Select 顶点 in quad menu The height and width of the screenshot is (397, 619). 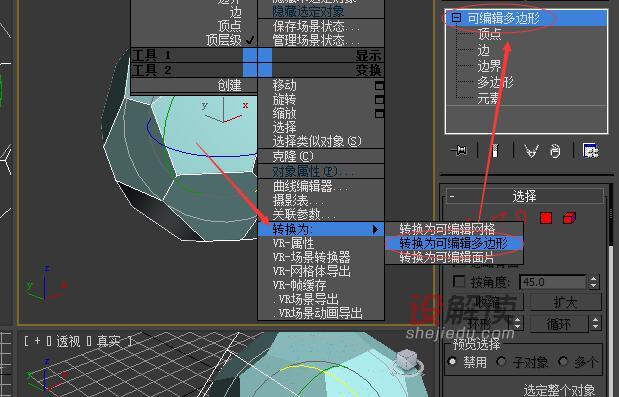(230, 26)
